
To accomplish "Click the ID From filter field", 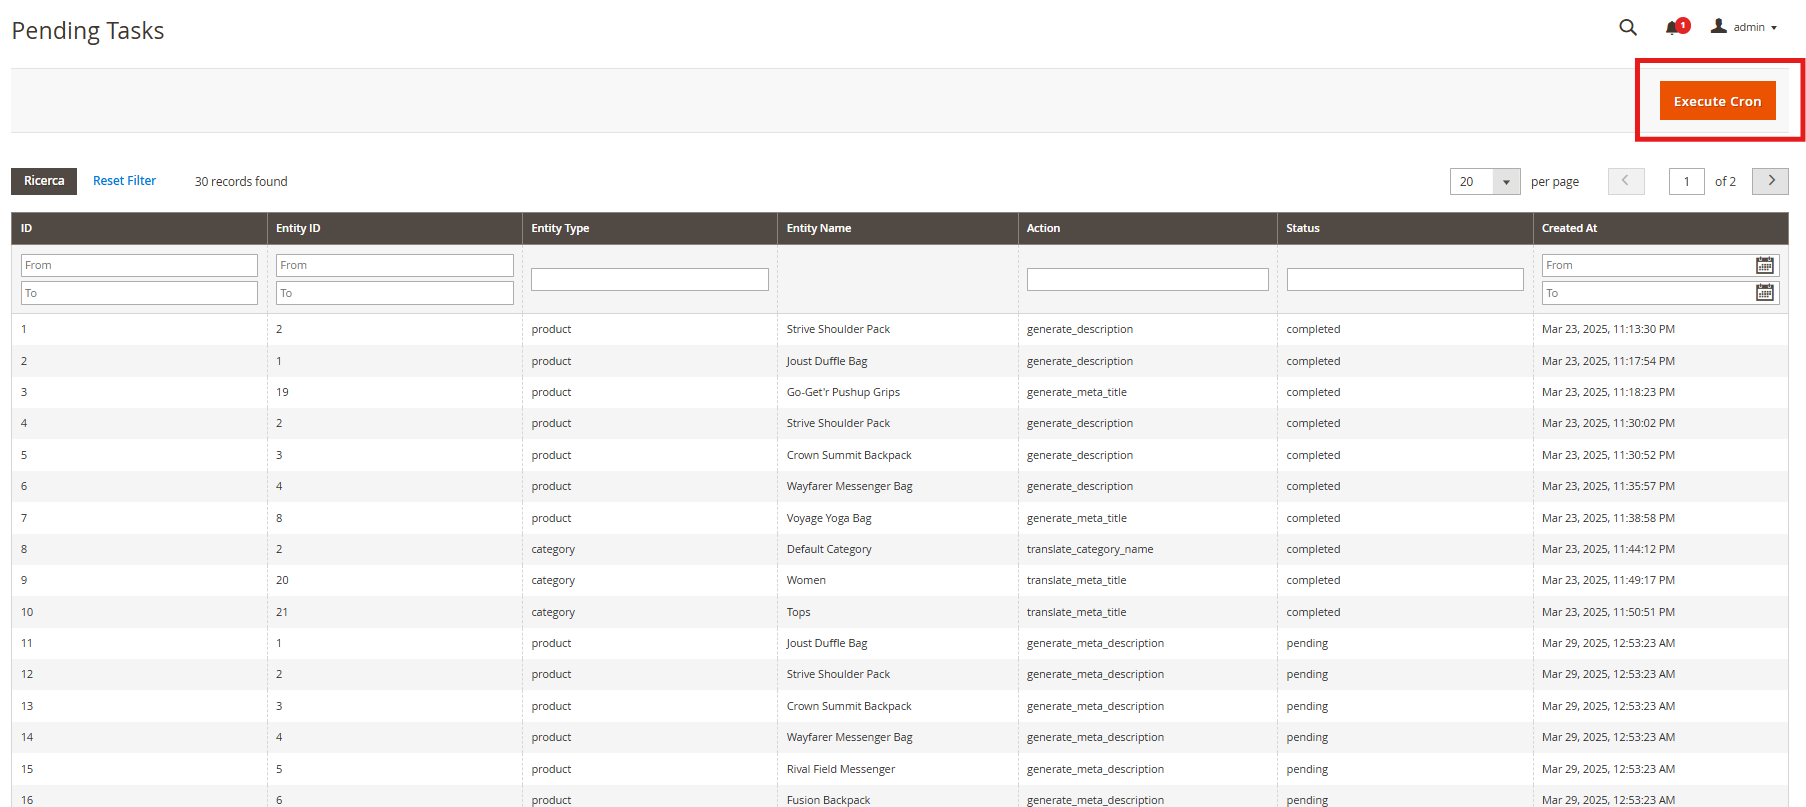I will click(x=139, y=265).
